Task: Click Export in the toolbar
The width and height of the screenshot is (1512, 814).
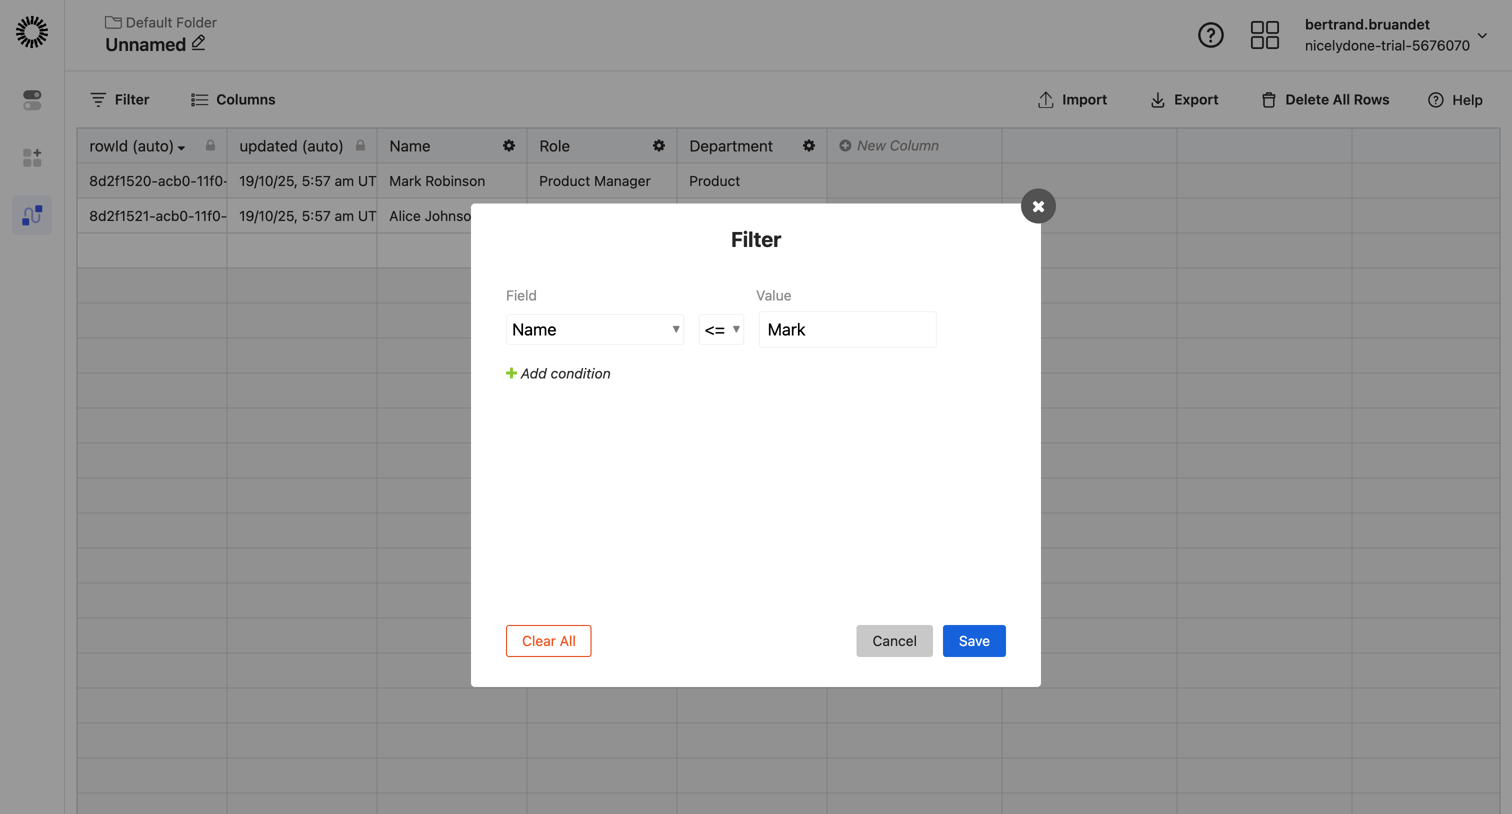Action: (x=1184, y=100)
